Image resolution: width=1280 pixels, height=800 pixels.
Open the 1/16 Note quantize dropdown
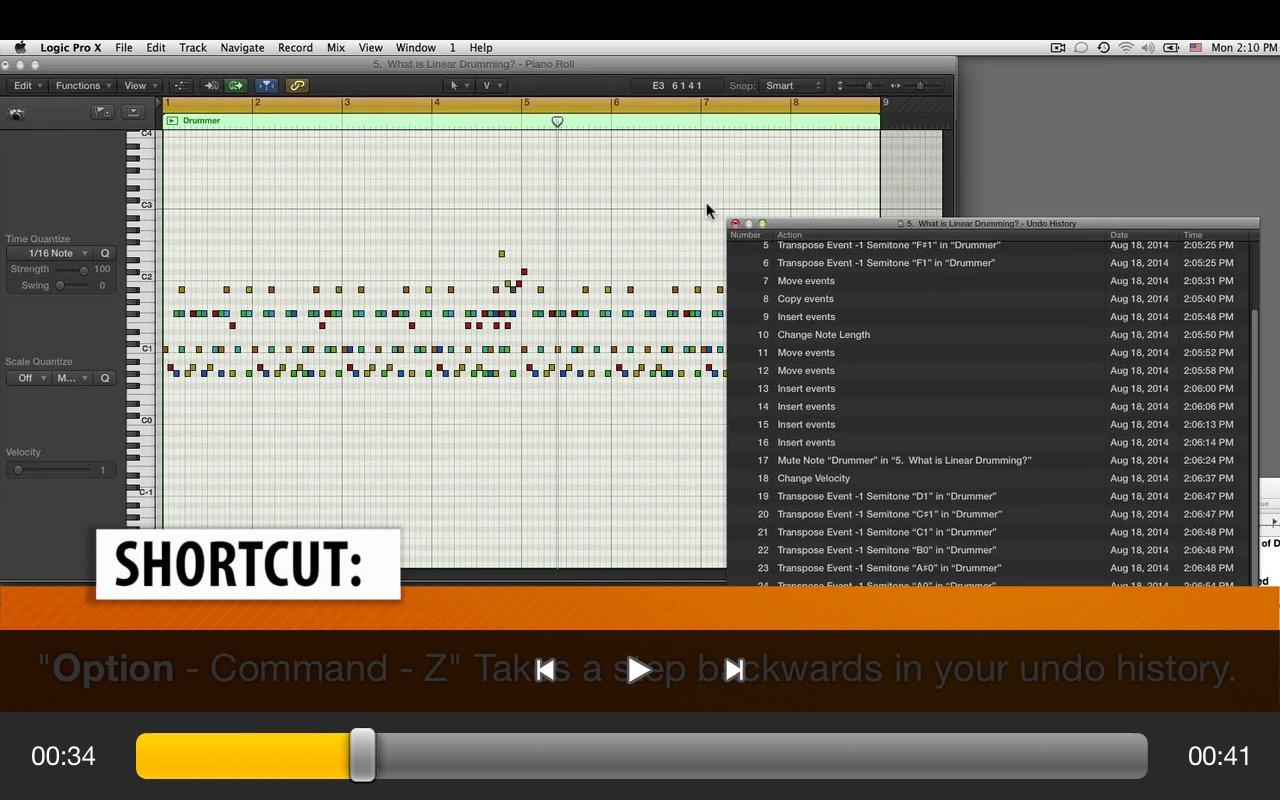tap(50, 253)
